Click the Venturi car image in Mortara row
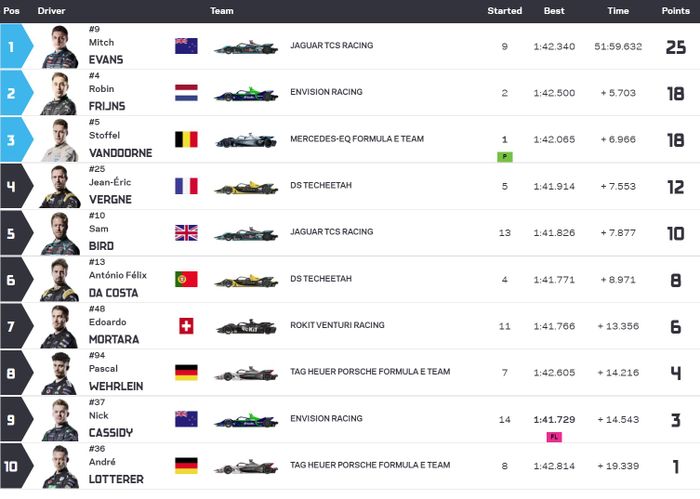This screenshot has height=499, width=700. 246,327
